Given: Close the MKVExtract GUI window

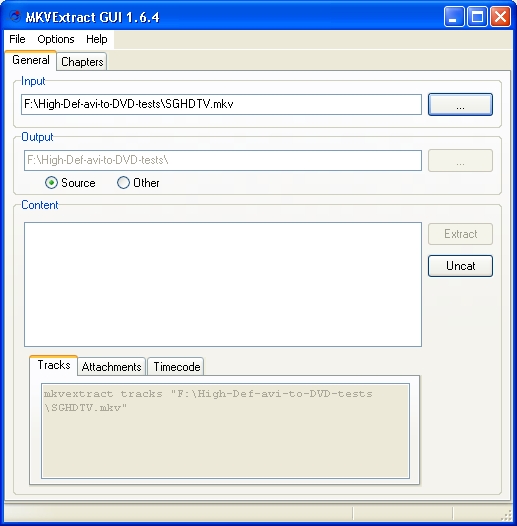Looking at the screenshot, I should click(x=500, y=16).
